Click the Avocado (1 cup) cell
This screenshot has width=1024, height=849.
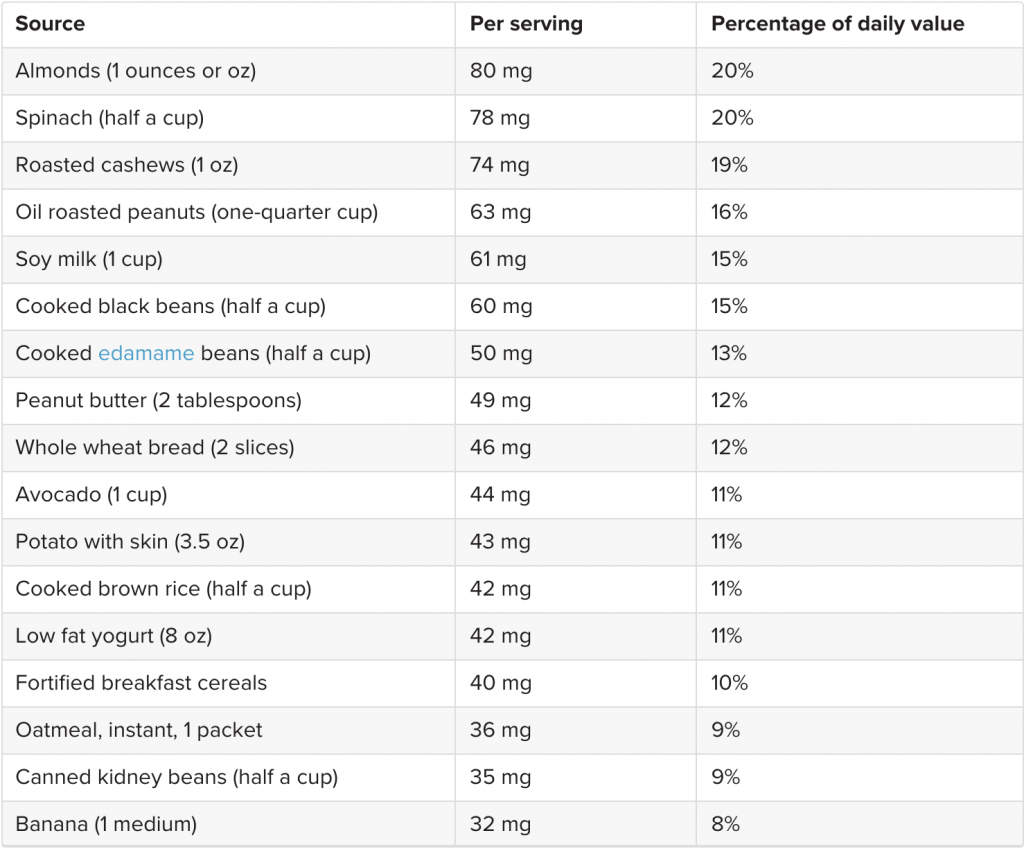[91, 495]
